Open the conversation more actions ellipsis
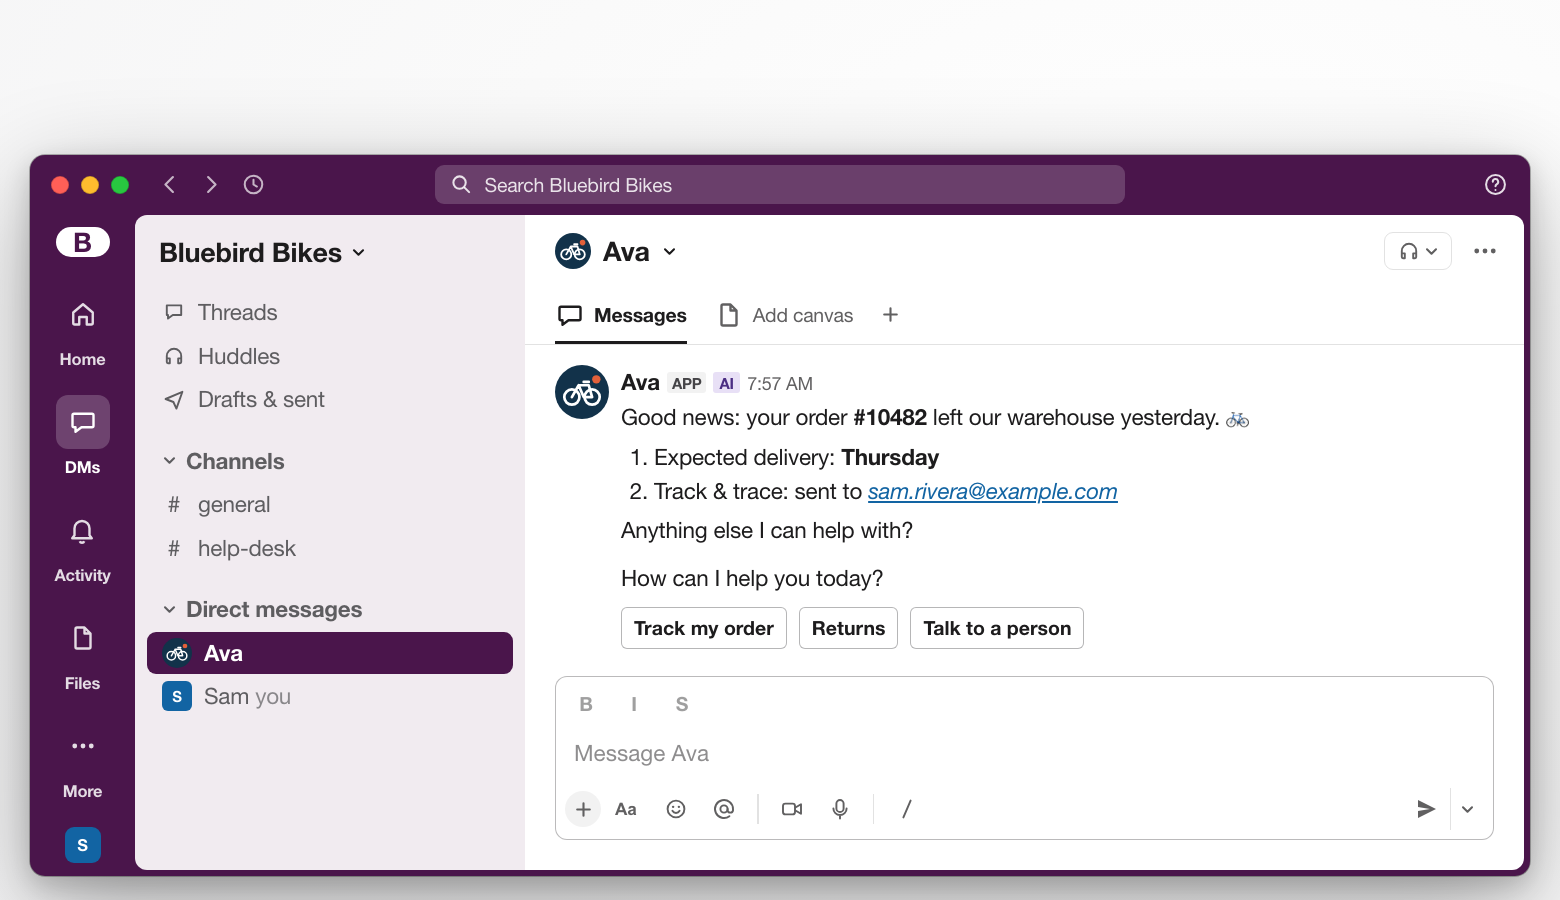The height and width of the screenshot is (900, 1560). [1485, 251]
